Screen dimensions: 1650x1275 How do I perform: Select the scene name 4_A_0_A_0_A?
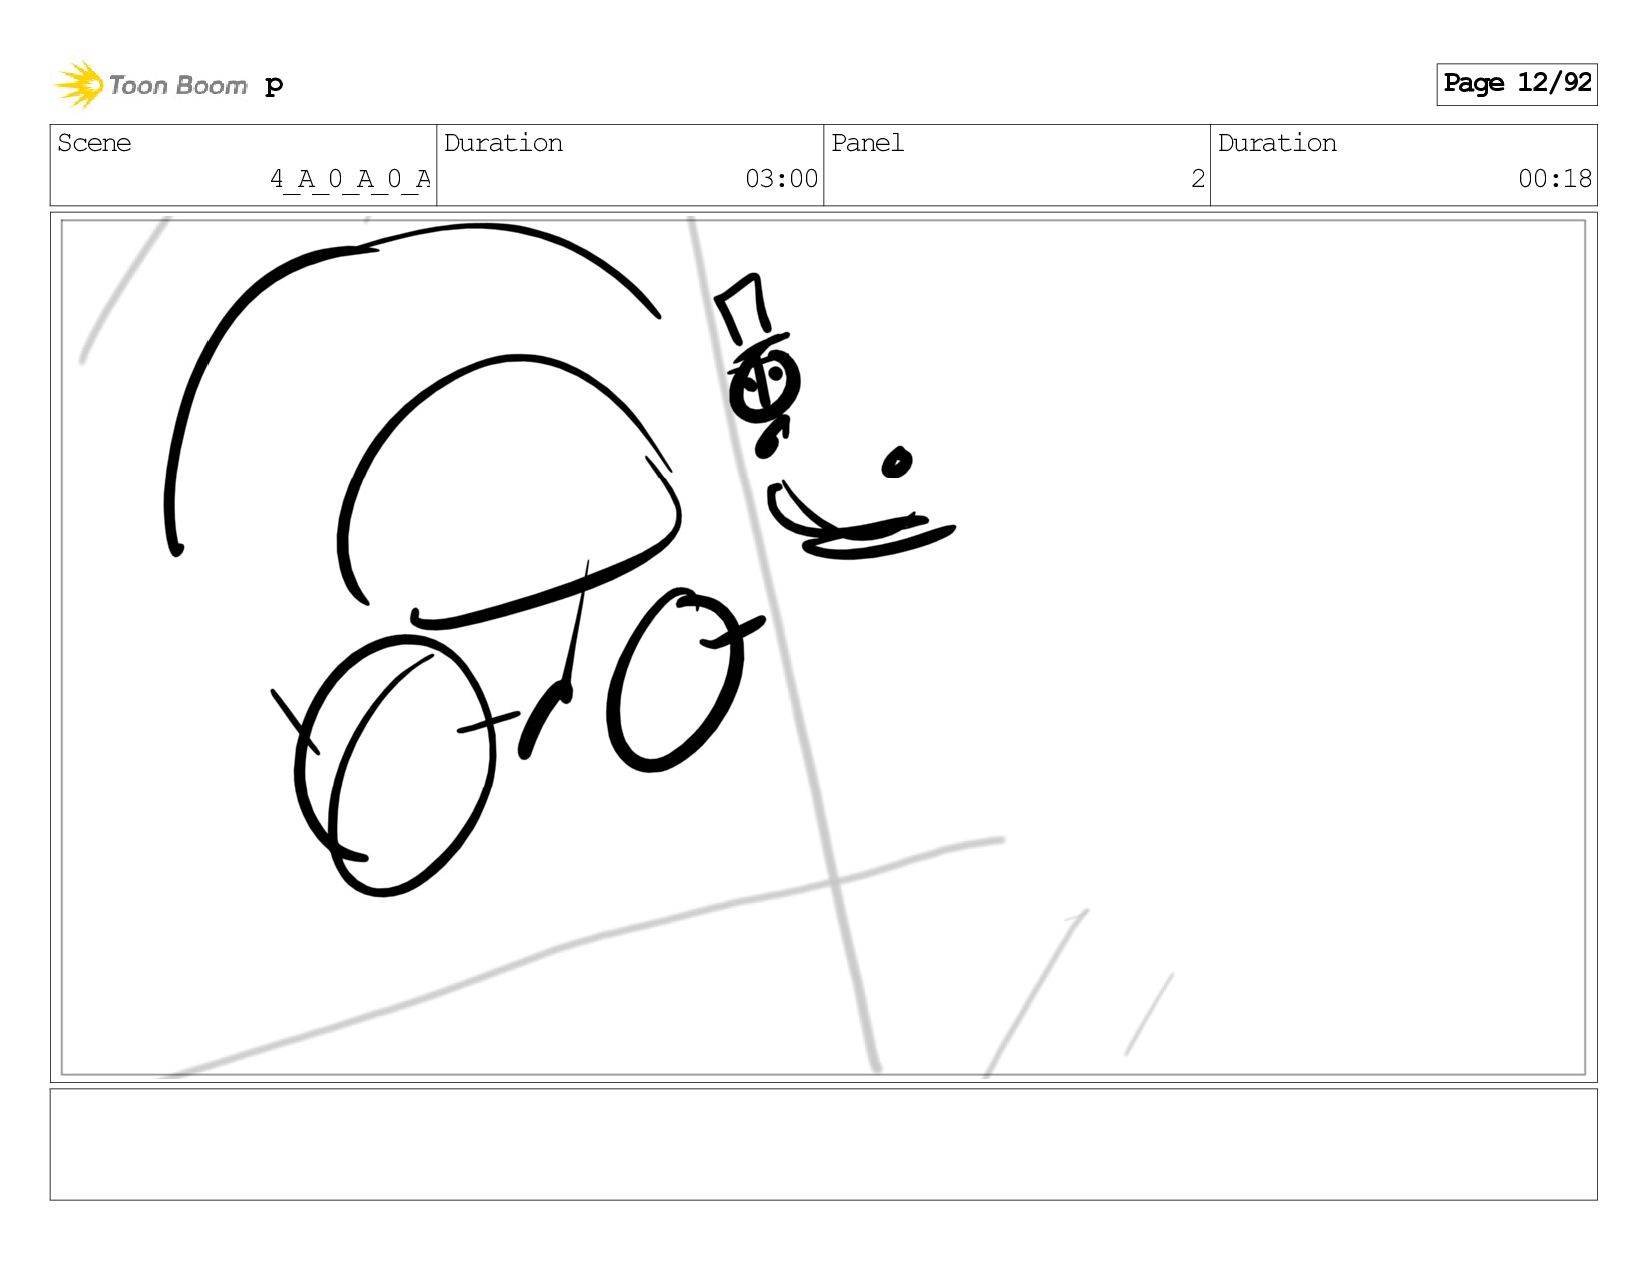click(350, 179)
